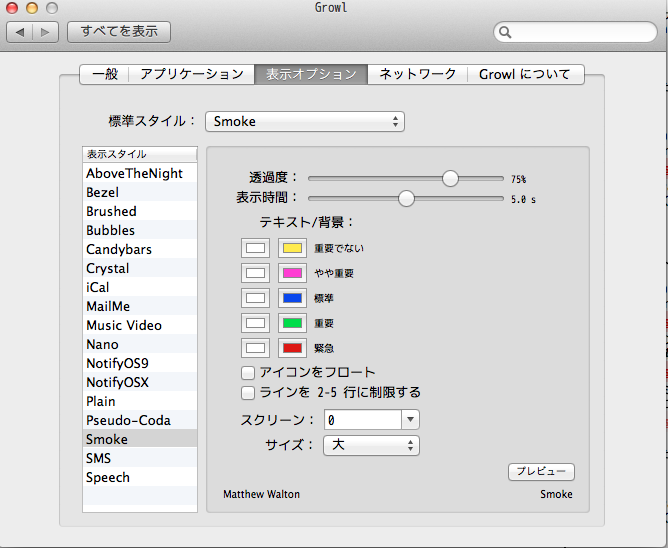Select the Plain style

point(140,401)
